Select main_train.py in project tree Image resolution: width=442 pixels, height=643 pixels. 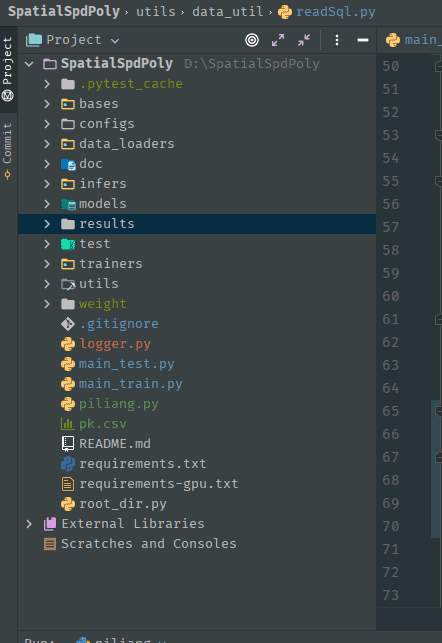point(130,384)
